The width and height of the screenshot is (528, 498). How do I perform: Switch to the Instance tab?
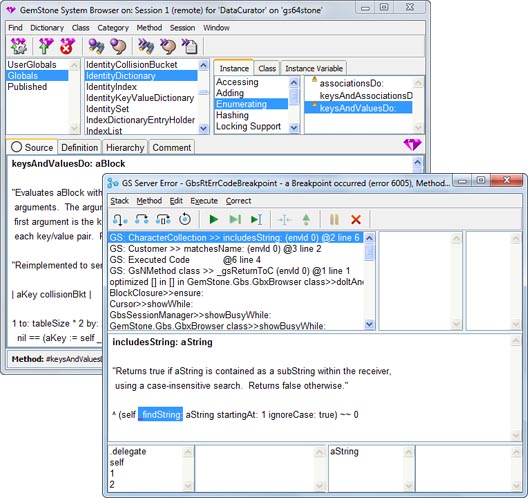[234, 68]
